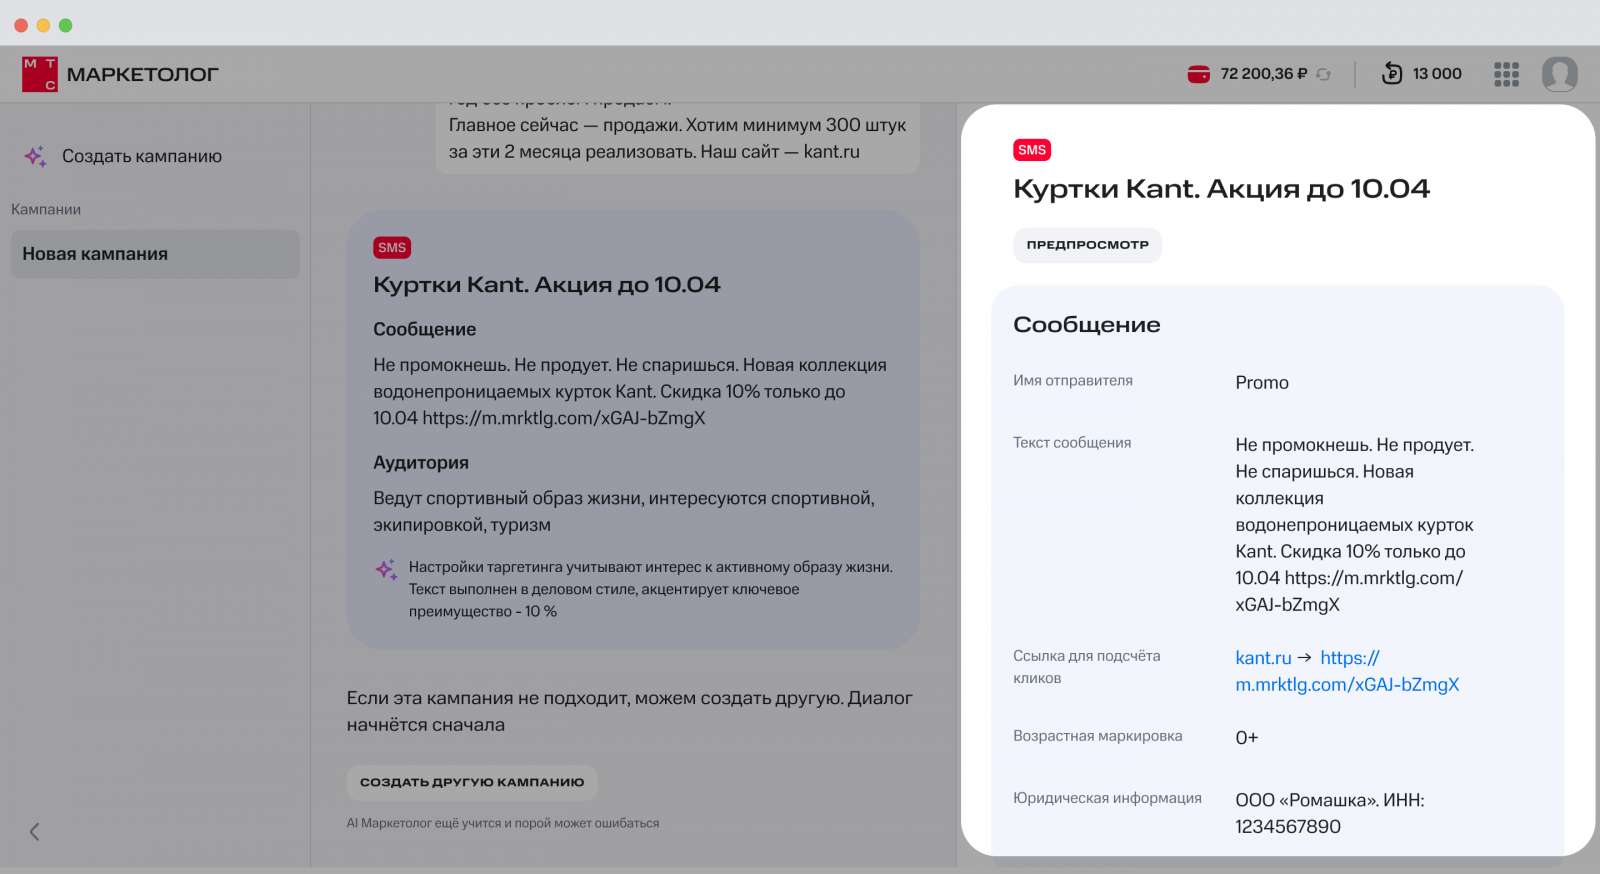This screenshot has height=874, width=1600.
Task: Click the red wallet balance icon
Action: (1198, 74)
